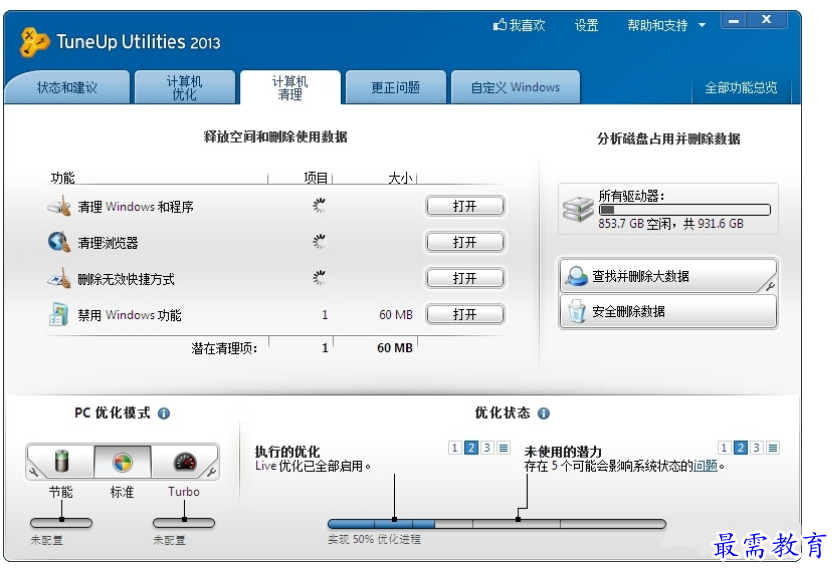Open the 更正问题 tab

point(396,87)
